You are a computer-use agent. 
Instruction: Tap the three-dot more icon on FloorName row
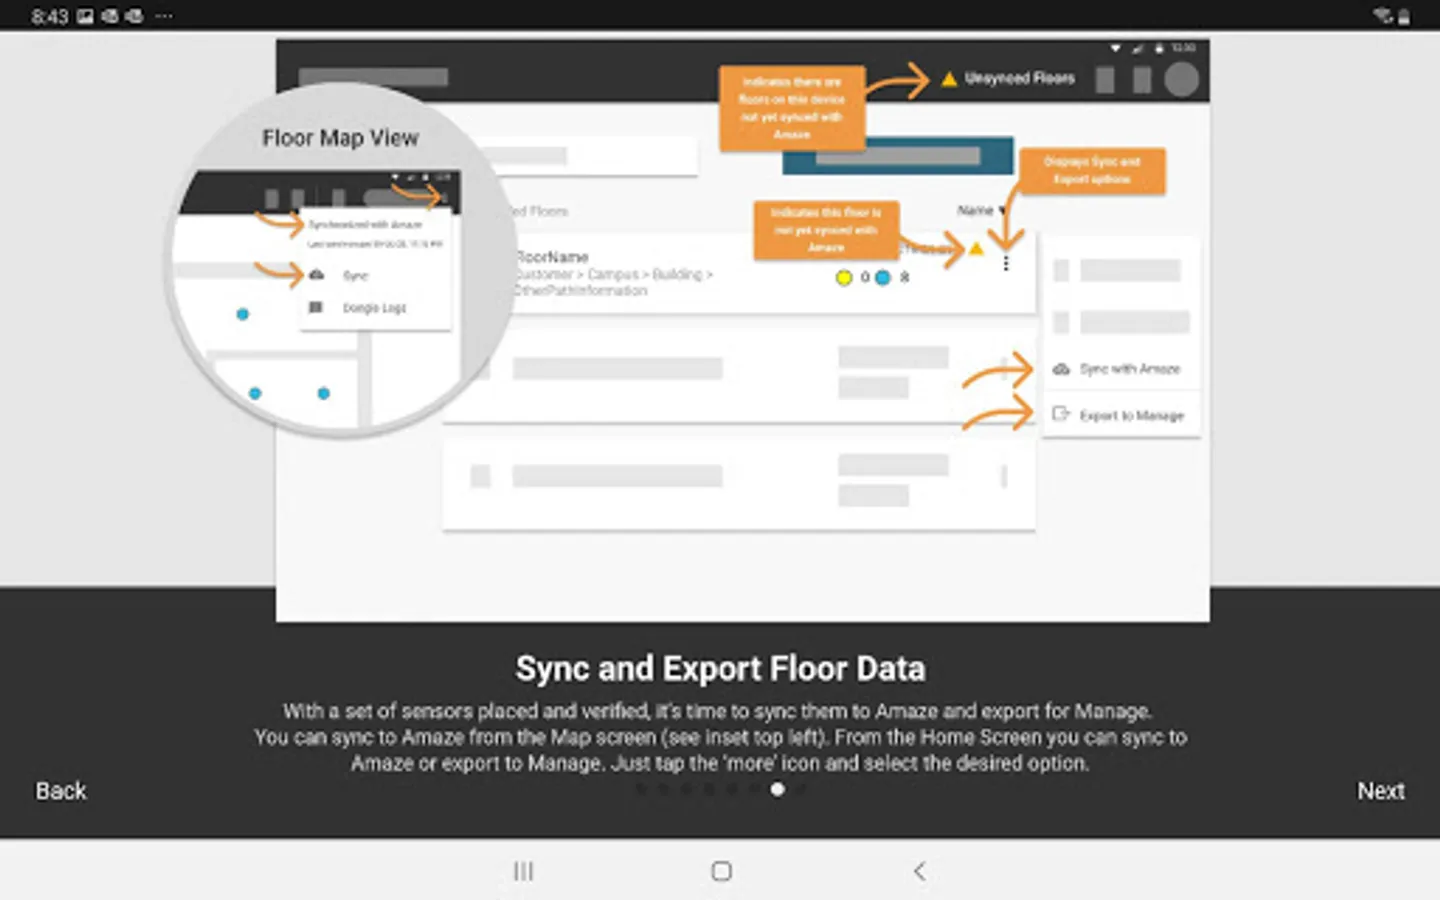[1006, 263]
